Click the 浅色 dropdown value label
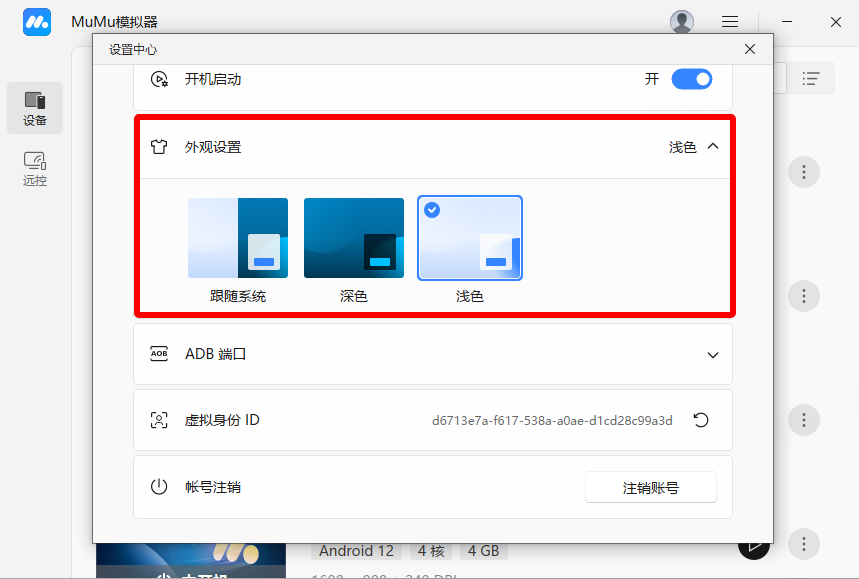The image size is (859, 579). coord(682,147)
